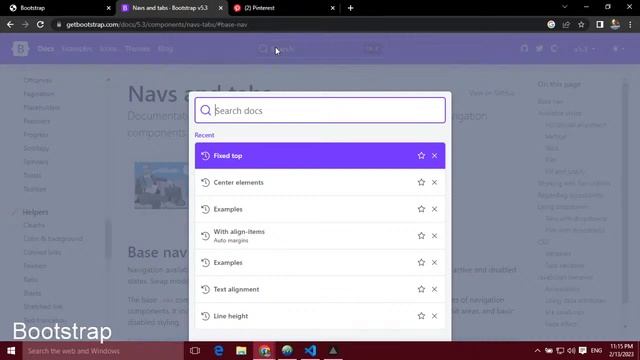
Task: Click Search the web and Windows box
Action: click(x=103, y=351)
